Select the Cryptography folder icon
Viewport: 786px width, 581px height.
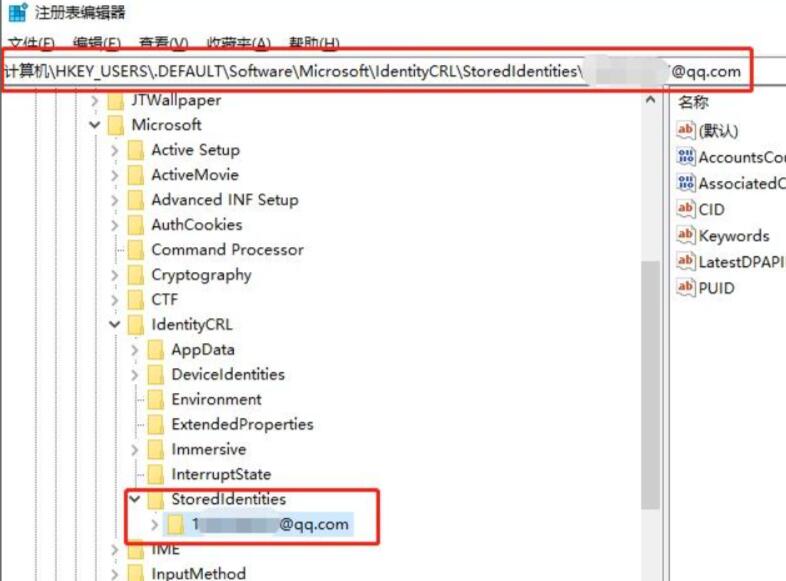click(135, 275)
